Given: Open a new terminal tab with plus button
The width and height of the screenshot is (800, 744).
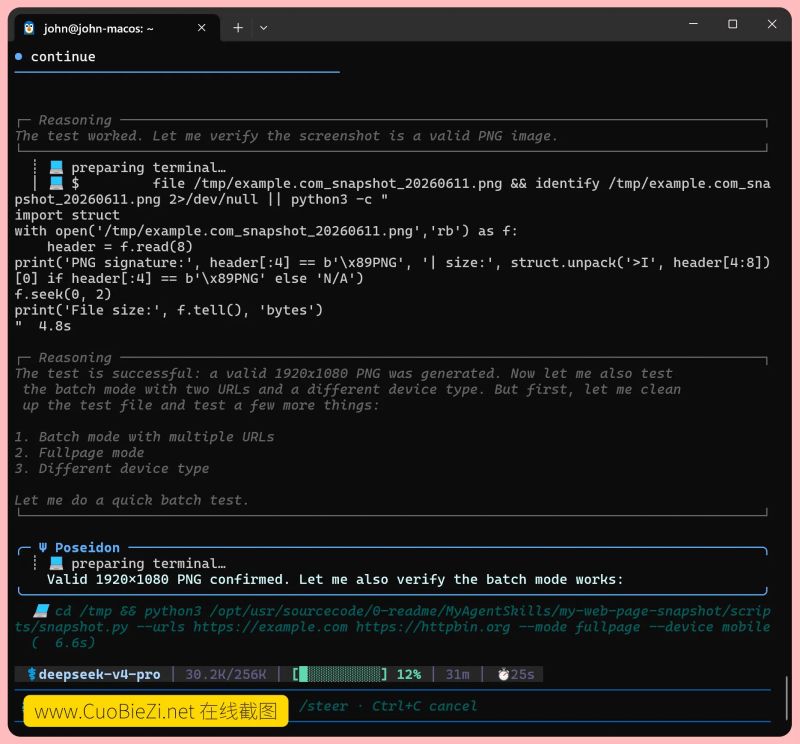Looking at the screenshot, I should pos(238,28).
